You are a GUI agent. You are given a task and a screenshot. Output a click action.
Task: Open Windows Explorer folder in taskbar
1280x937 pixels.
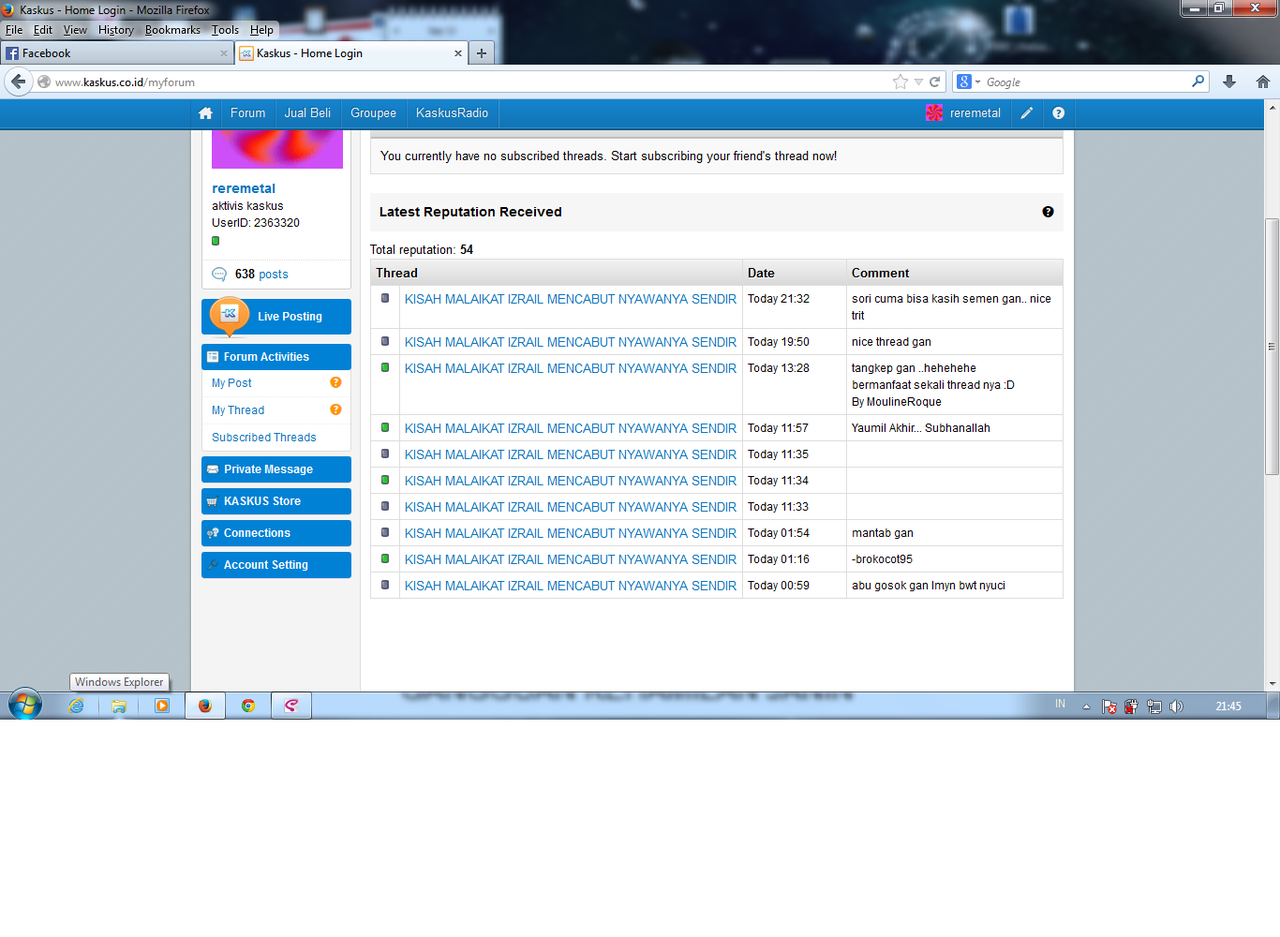[x=119, y=705]
